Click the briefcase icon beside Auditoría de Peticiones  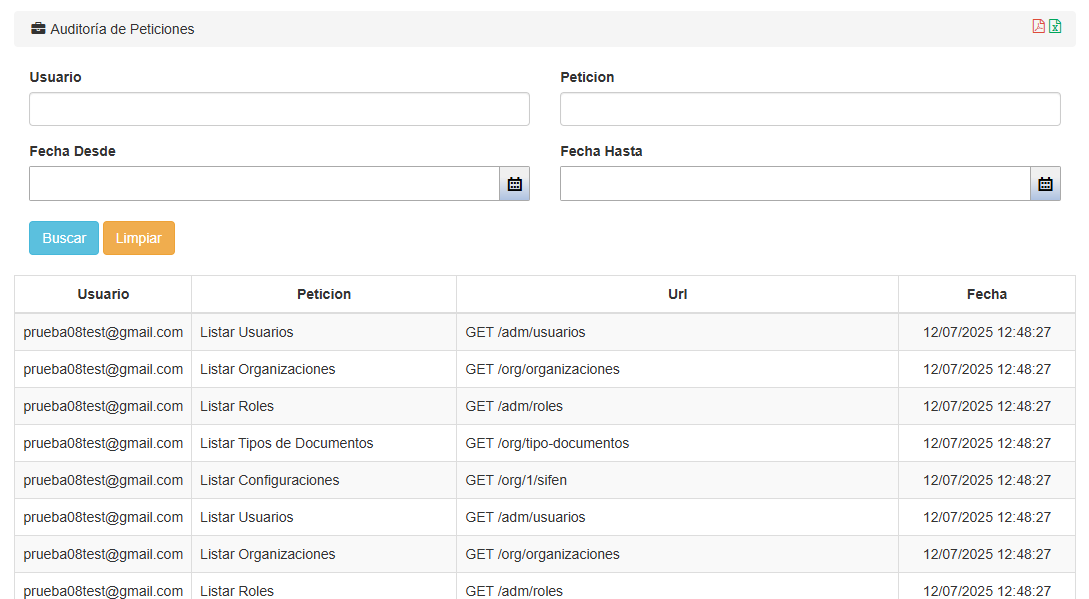point(38,29)
